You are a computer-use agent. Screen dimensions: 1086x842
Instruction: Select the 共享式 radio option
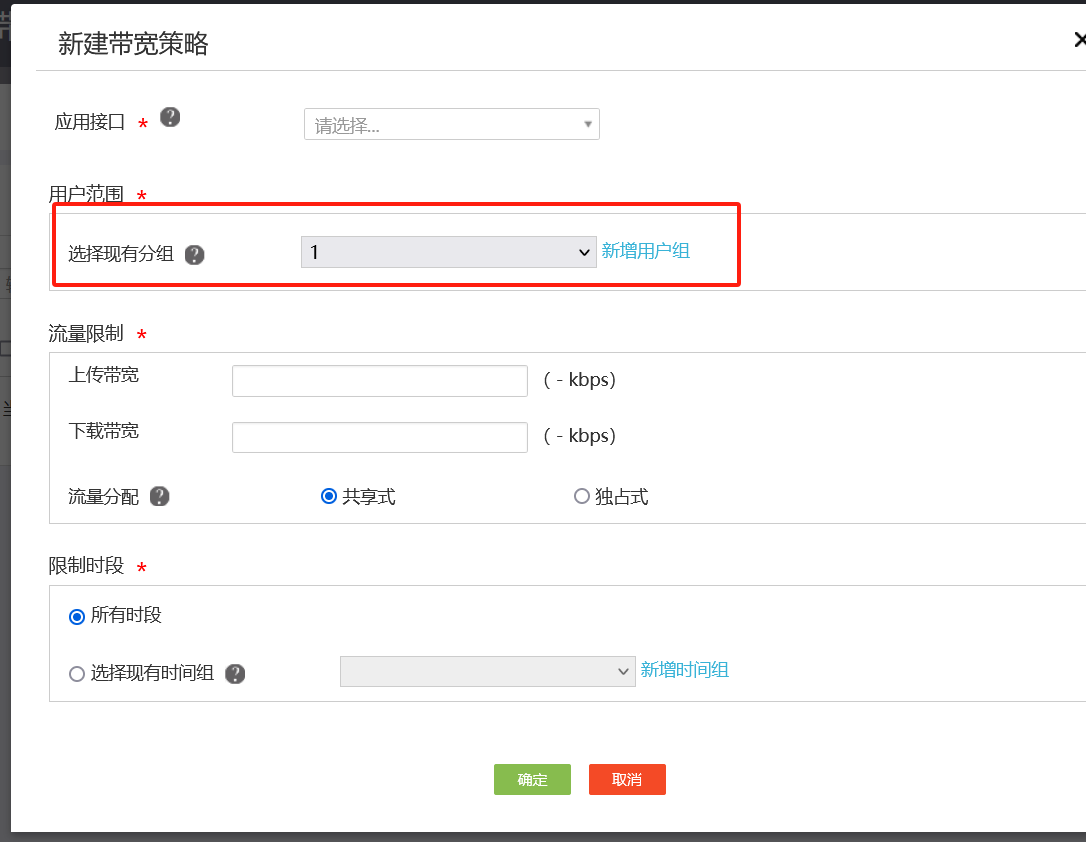pyautogui.click(x=329, y=497)
